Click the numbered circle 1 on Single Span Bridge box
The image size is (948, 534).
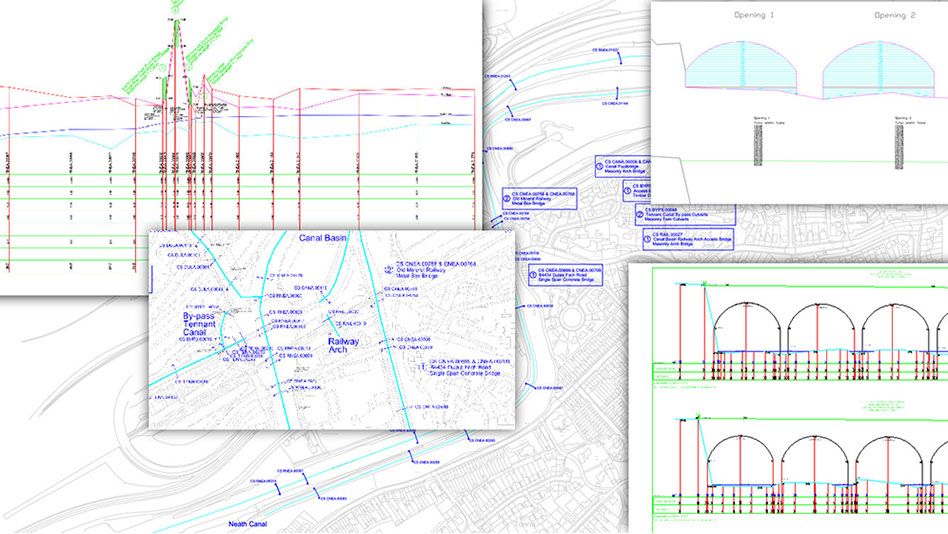[531, 276]
